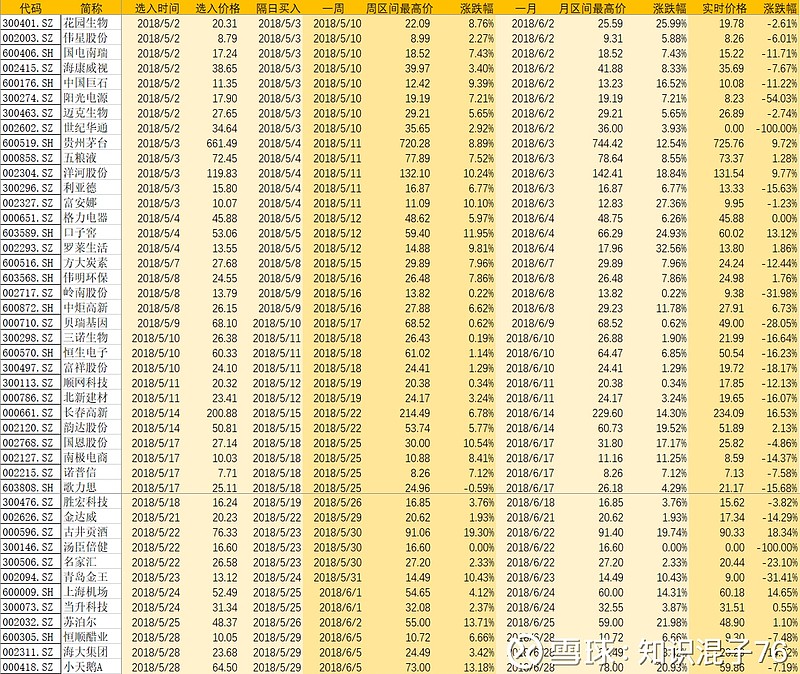Select the 代码 column header
Viewport: 800px width, 674px height.
click(x=30, y=8)
